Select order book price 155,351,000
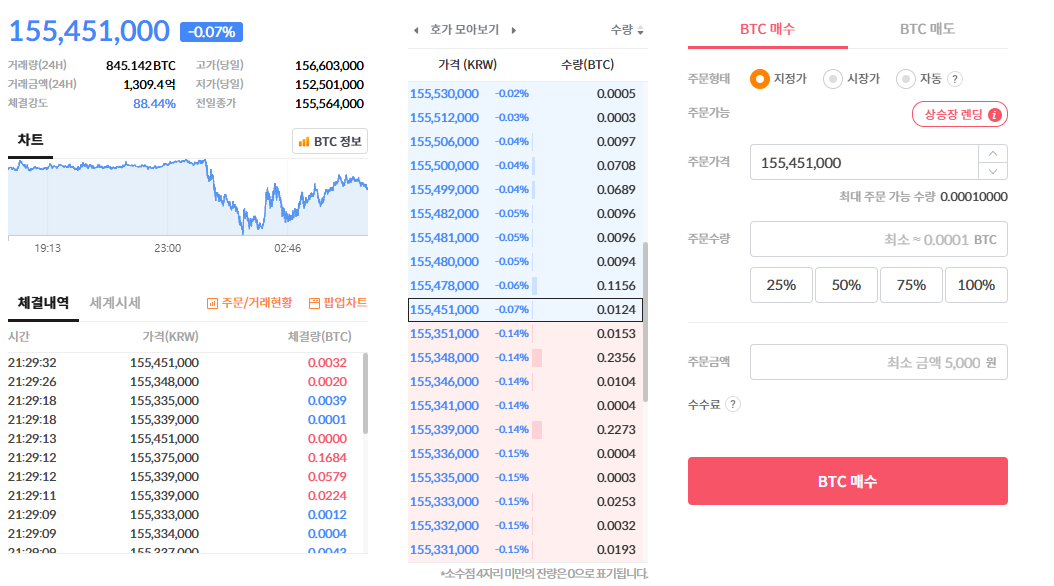The height and width of the screenshot is (586, 1054). pos(444,334)
